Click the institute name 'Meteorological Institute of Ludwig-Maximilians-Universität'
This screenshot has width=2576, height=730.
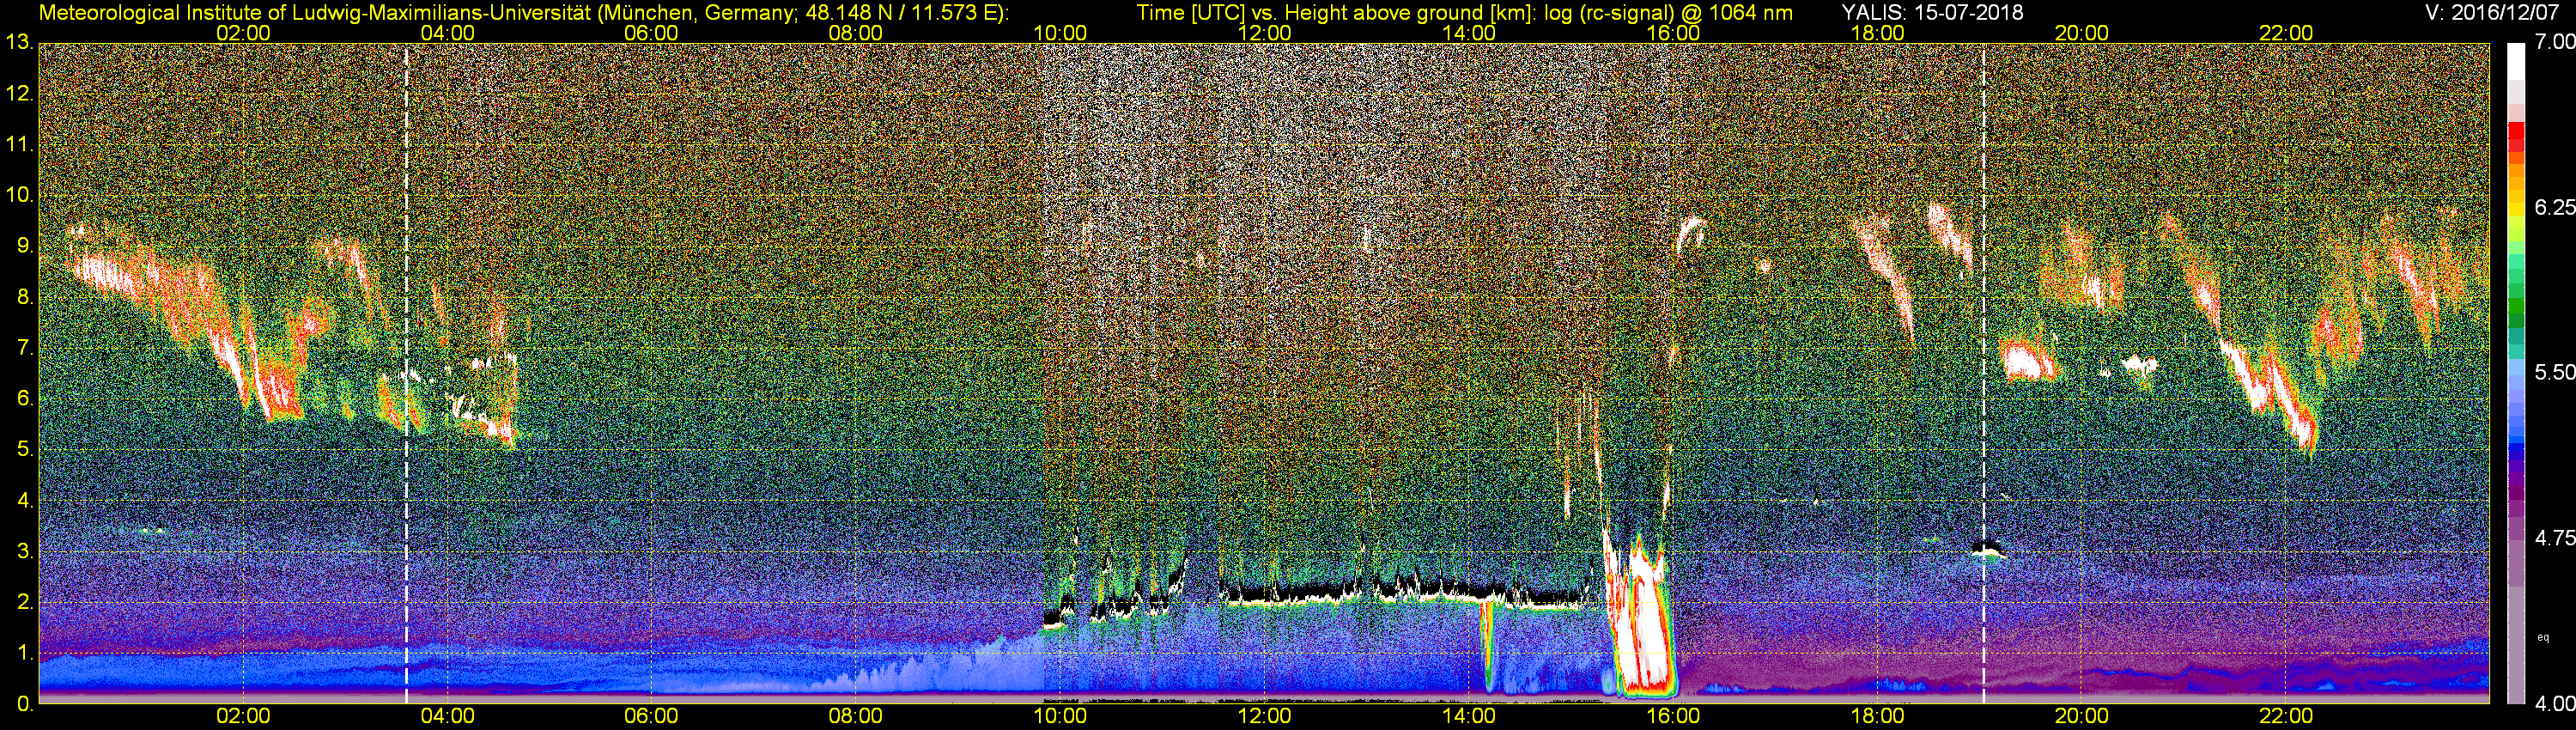pyautogui.click(x=317, y=12)
